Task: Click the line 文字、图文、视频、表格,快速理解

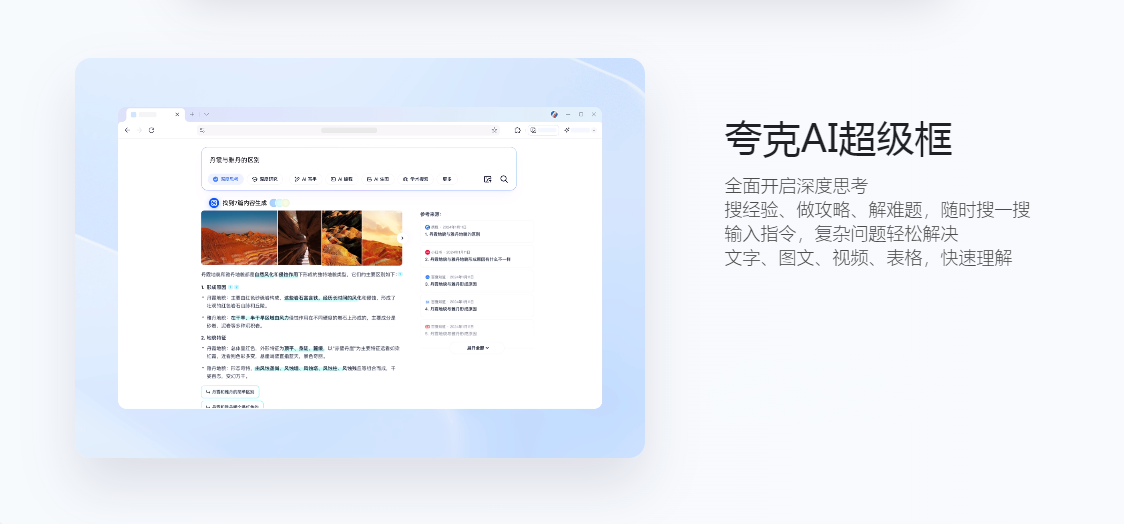Action: click(868, 258)
